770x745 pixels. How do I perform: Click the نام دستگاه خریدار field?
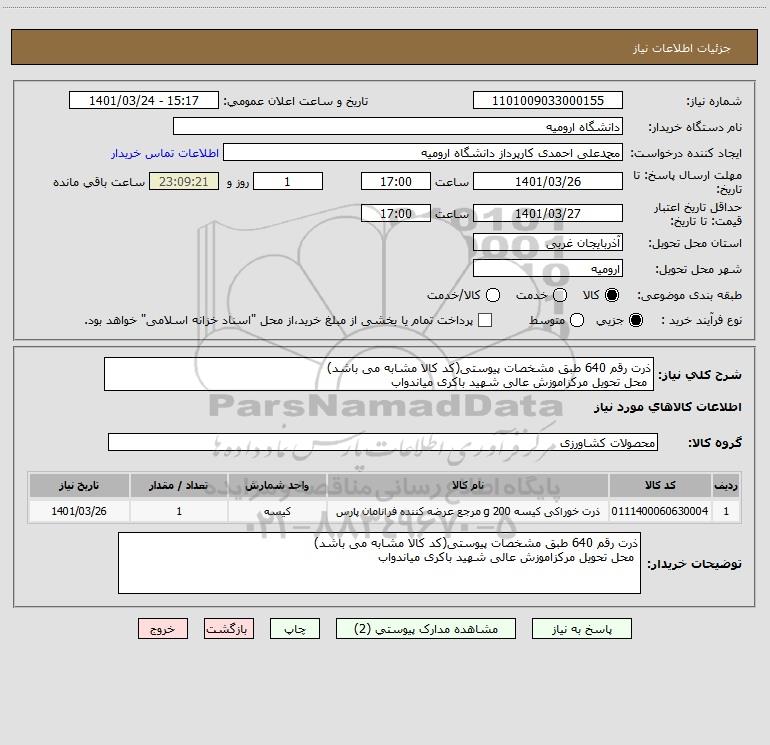coord(398,126)
